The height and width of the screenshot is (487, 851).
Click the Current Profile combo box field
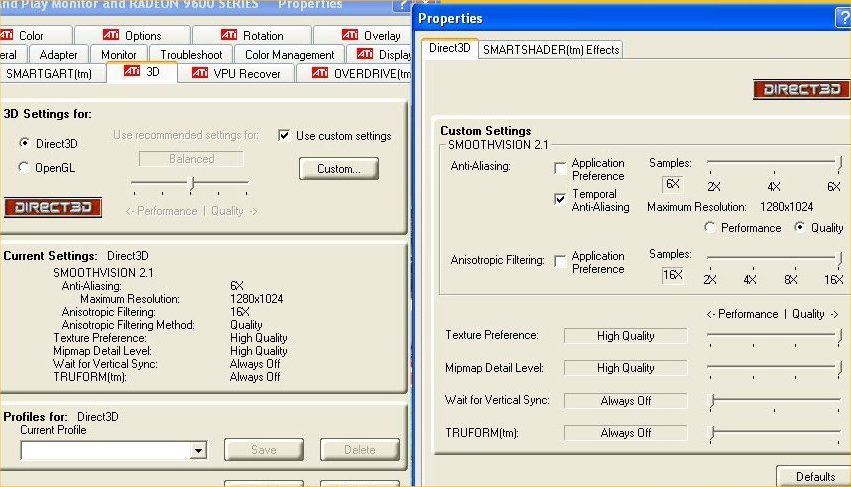coord(113,450)
